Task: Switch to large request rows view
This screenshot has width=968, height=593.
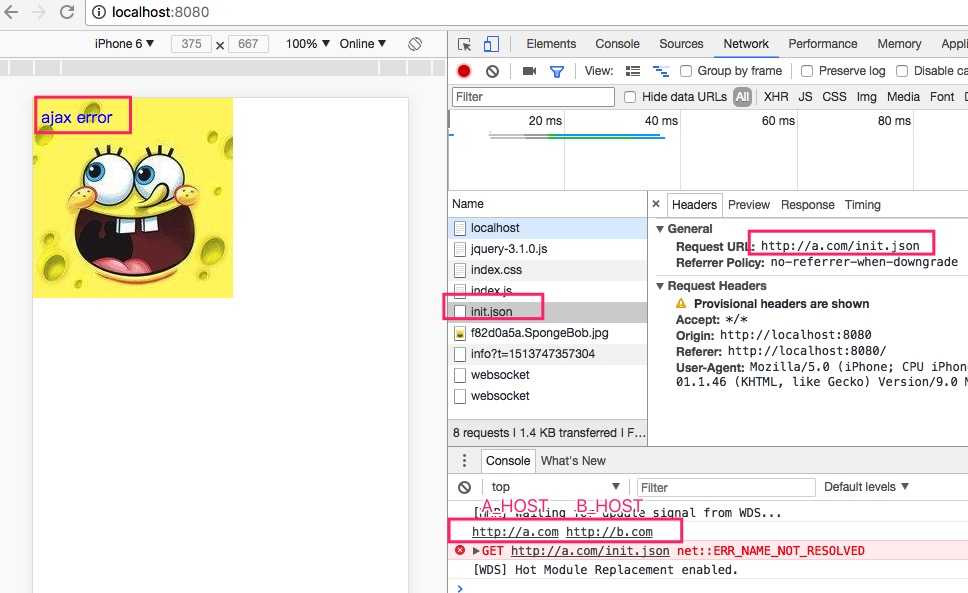Action: pos(633,71)
